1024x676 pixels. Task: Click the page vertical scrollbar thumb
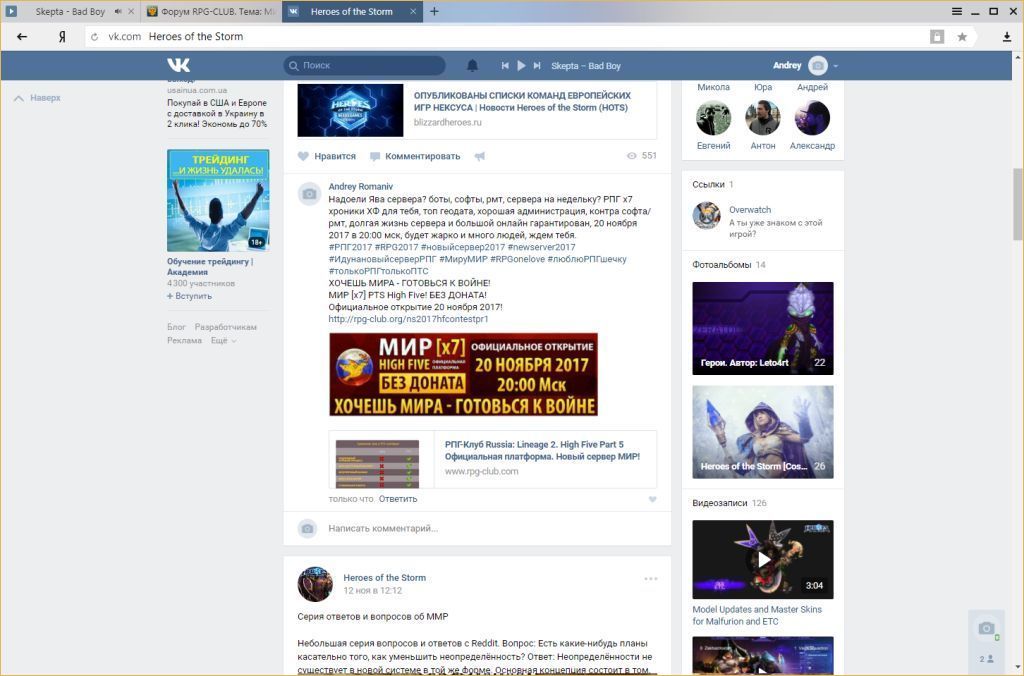pos(1018,203)
